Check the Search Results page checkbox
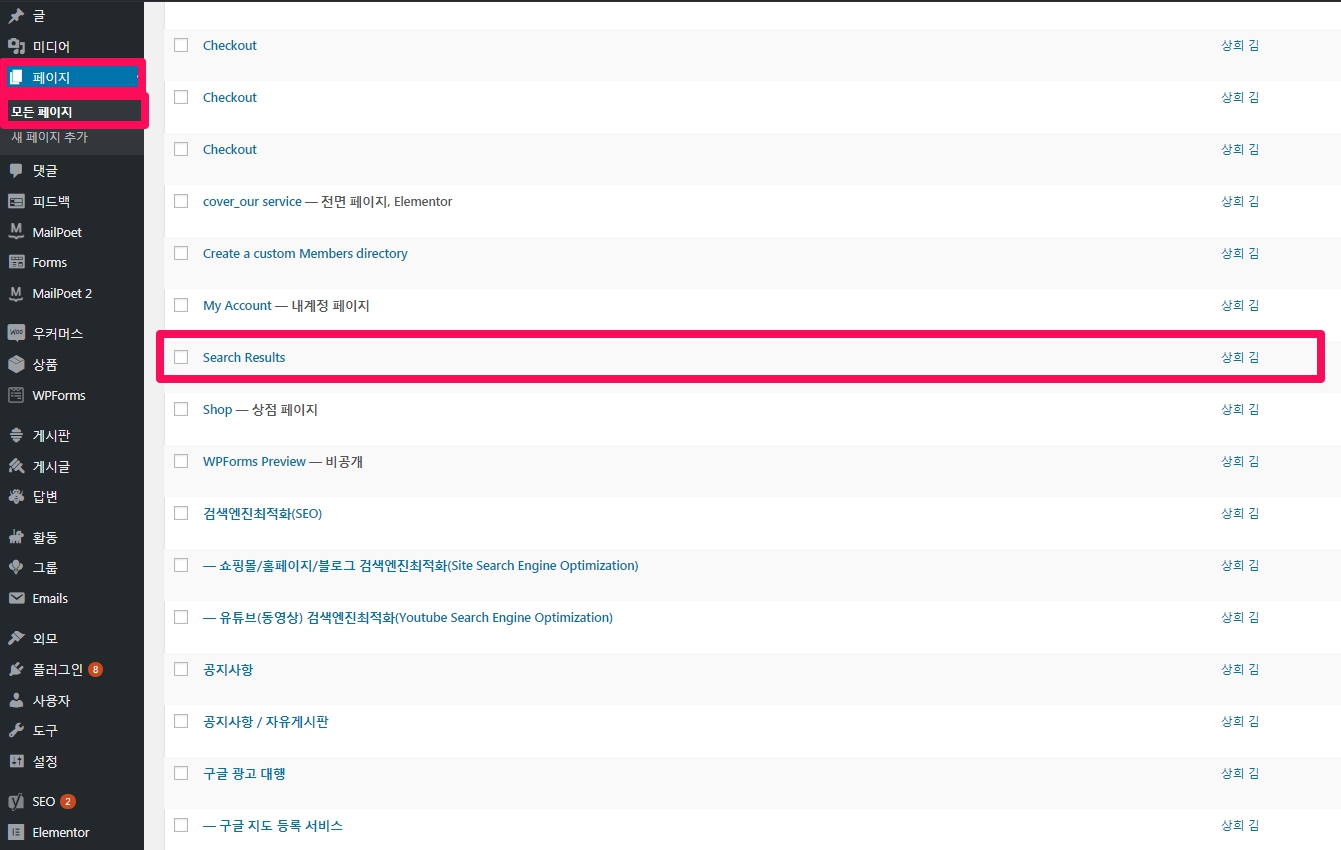 point(181,357)
